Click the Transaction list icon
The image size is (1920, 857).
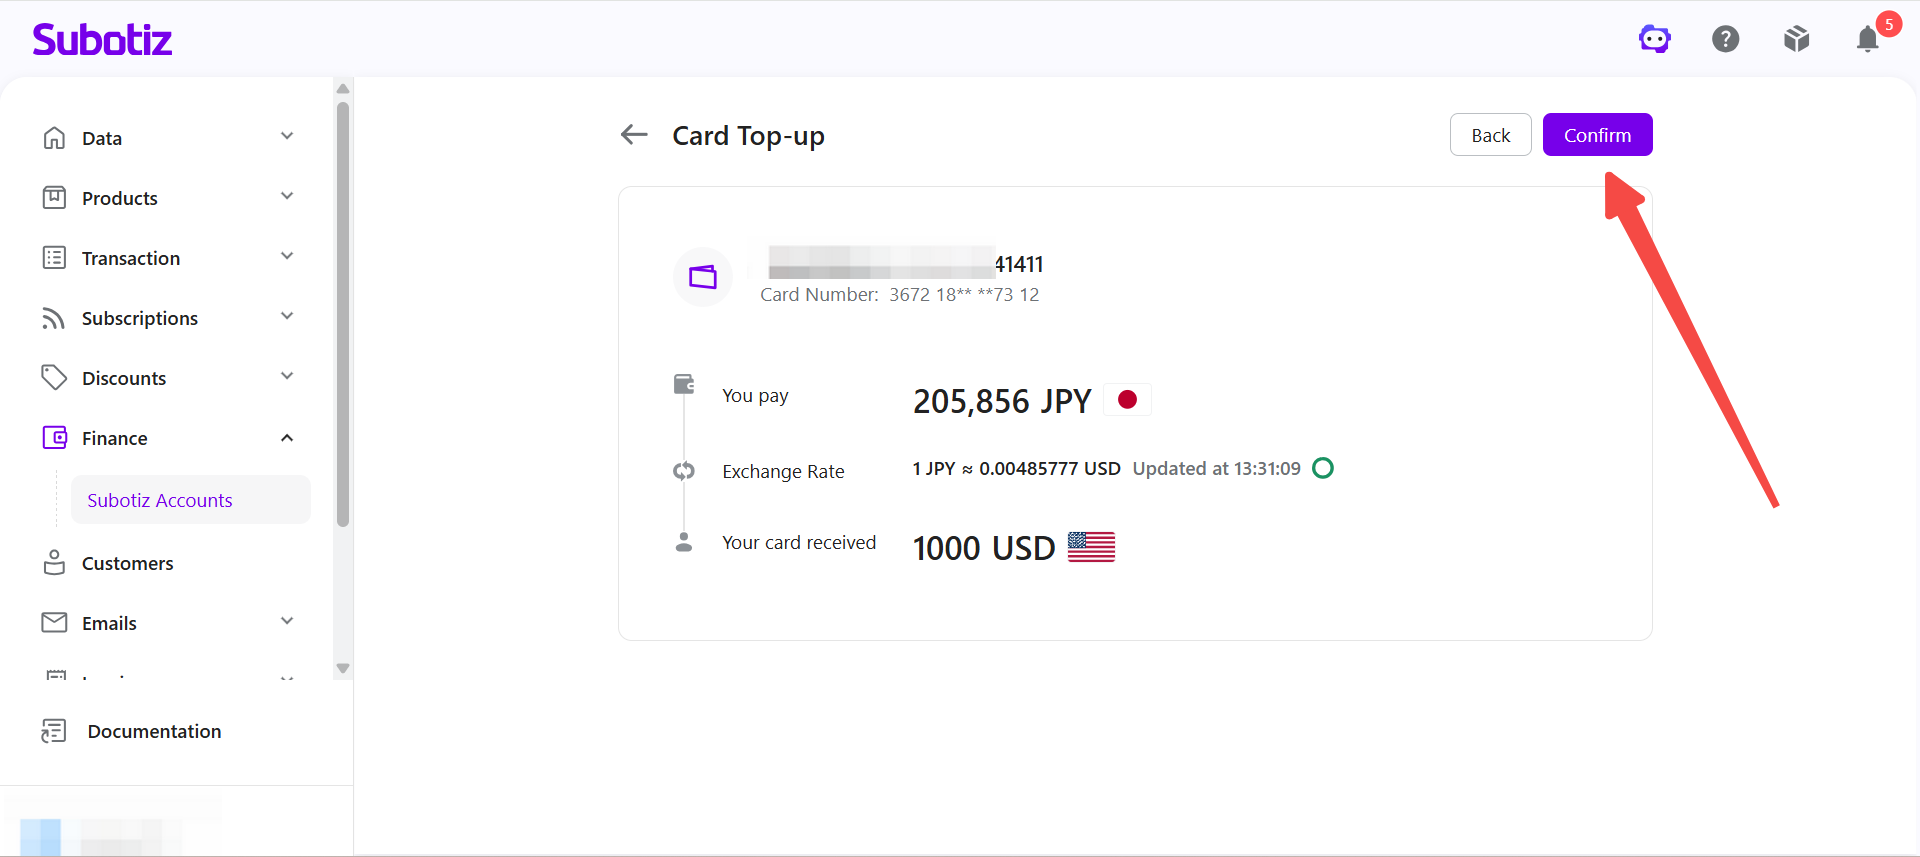pyautogui.click(x=54, y=258)
